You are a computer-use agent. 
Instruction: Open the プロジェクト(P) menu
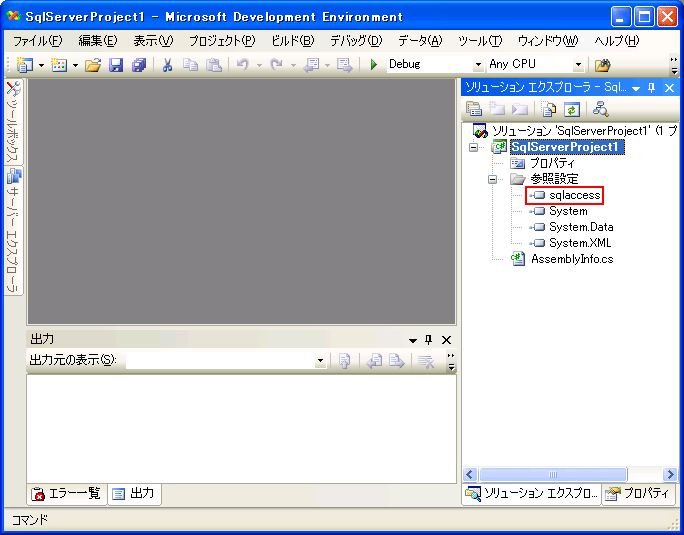(222, 41)
